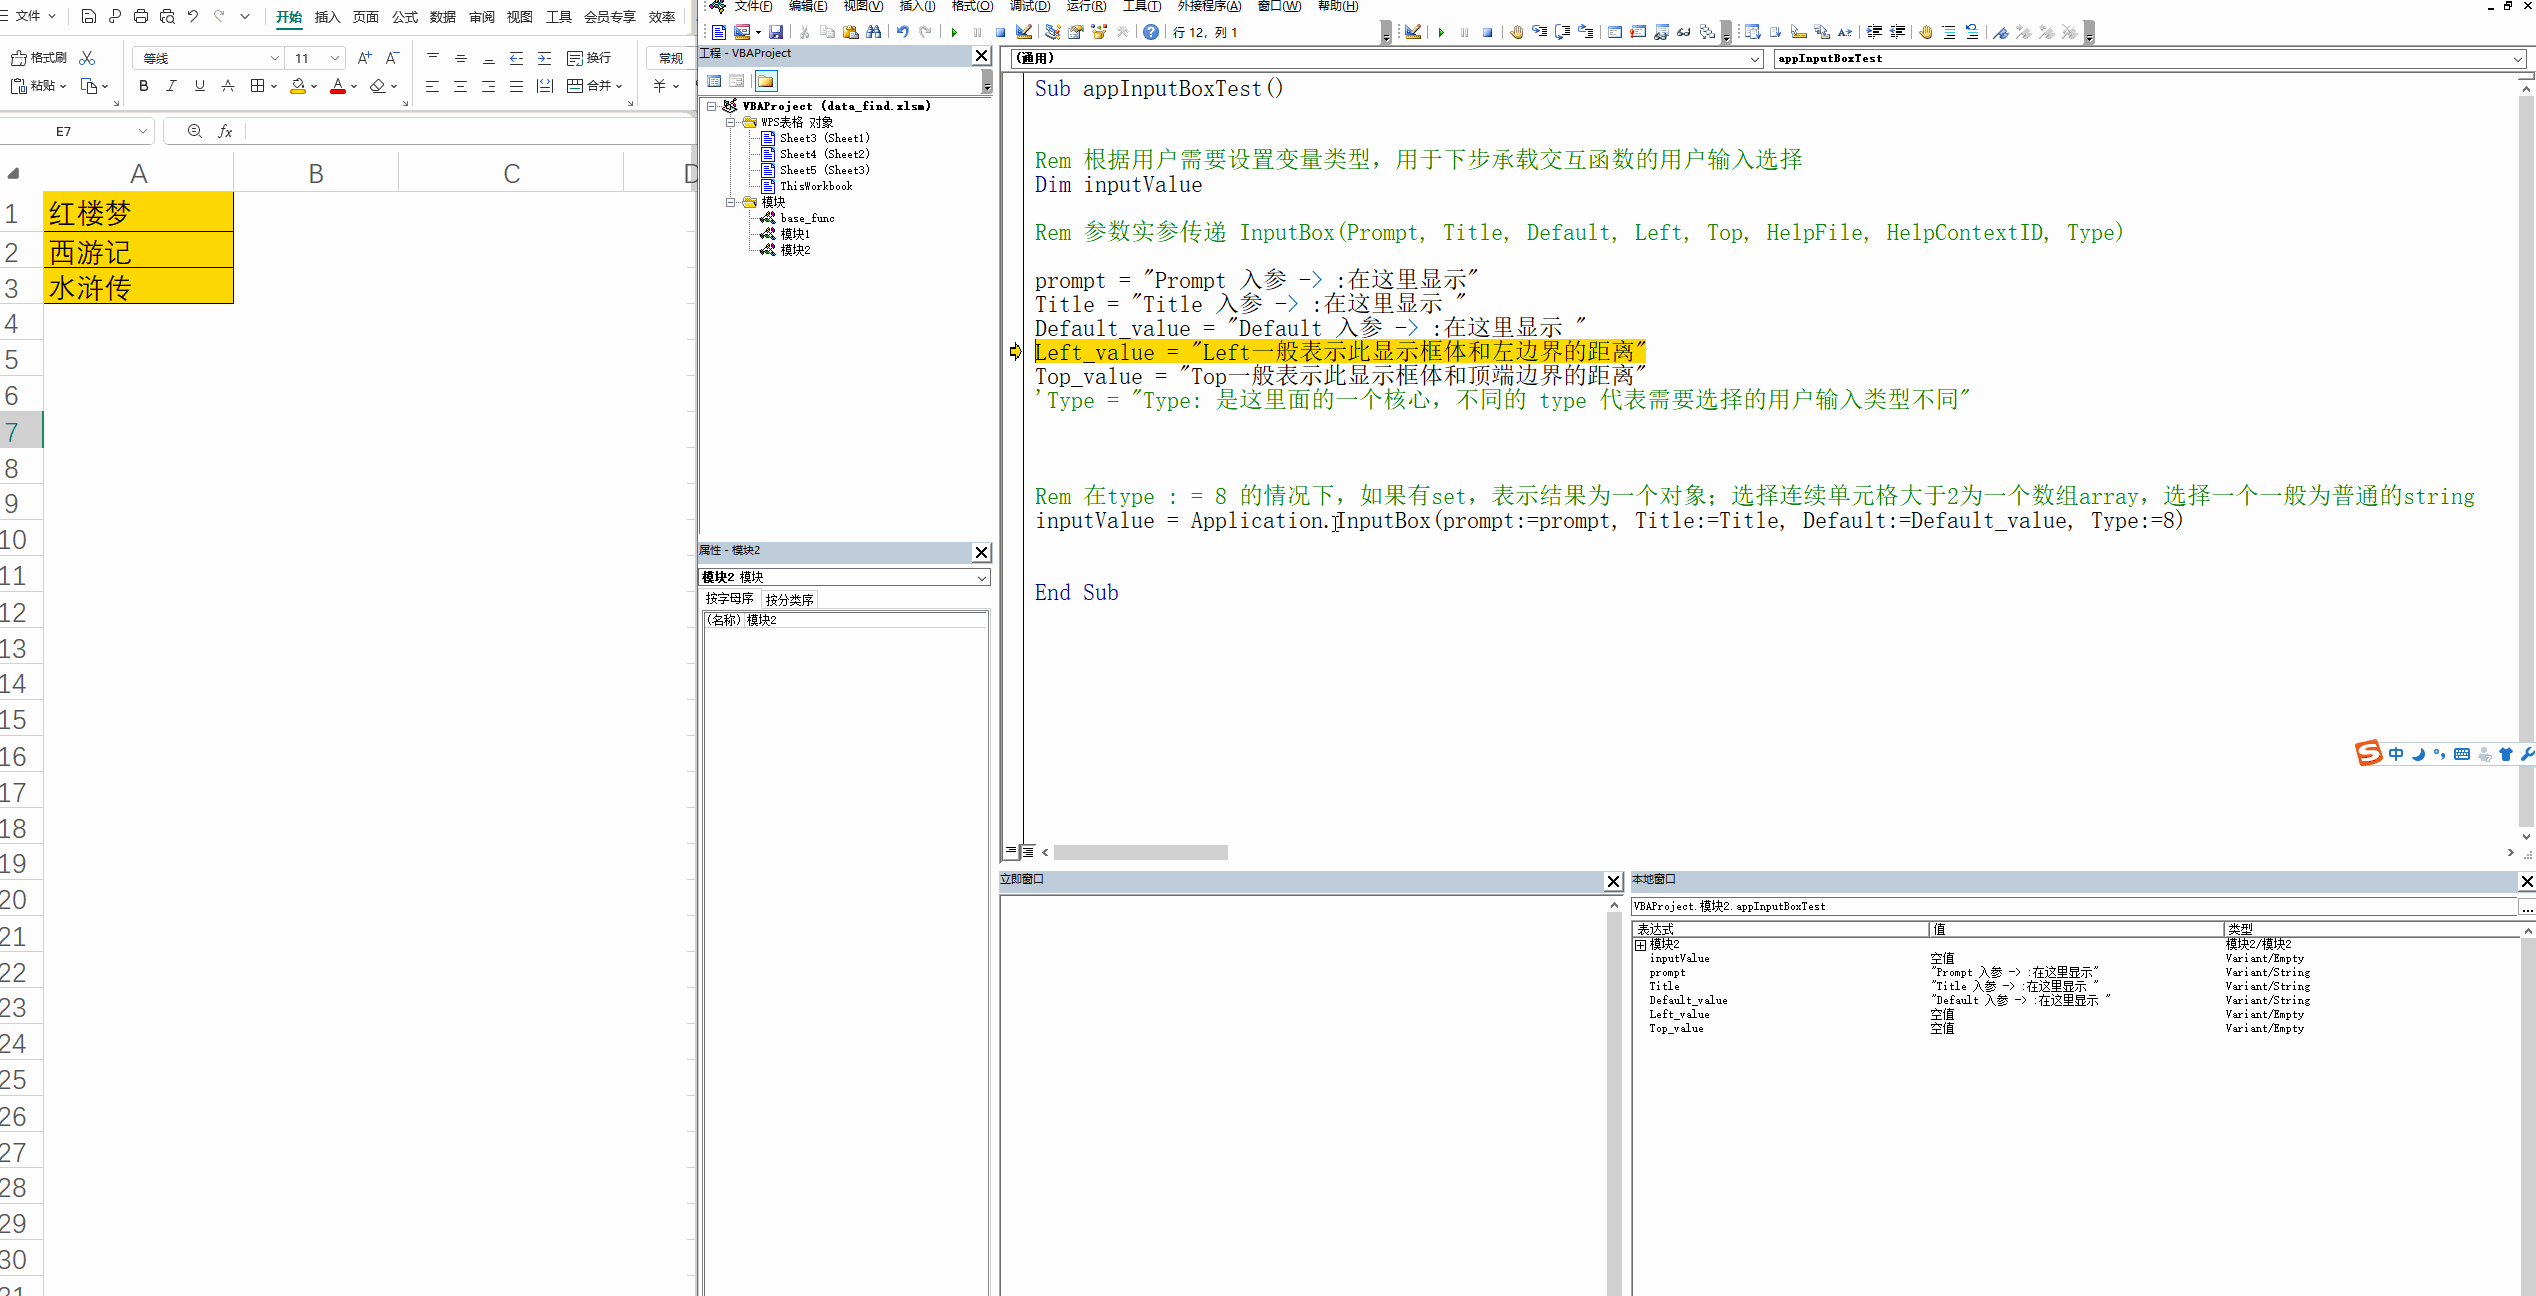
Task: Switch to the 按分类序 properties tab
Action: pos(789,600)
